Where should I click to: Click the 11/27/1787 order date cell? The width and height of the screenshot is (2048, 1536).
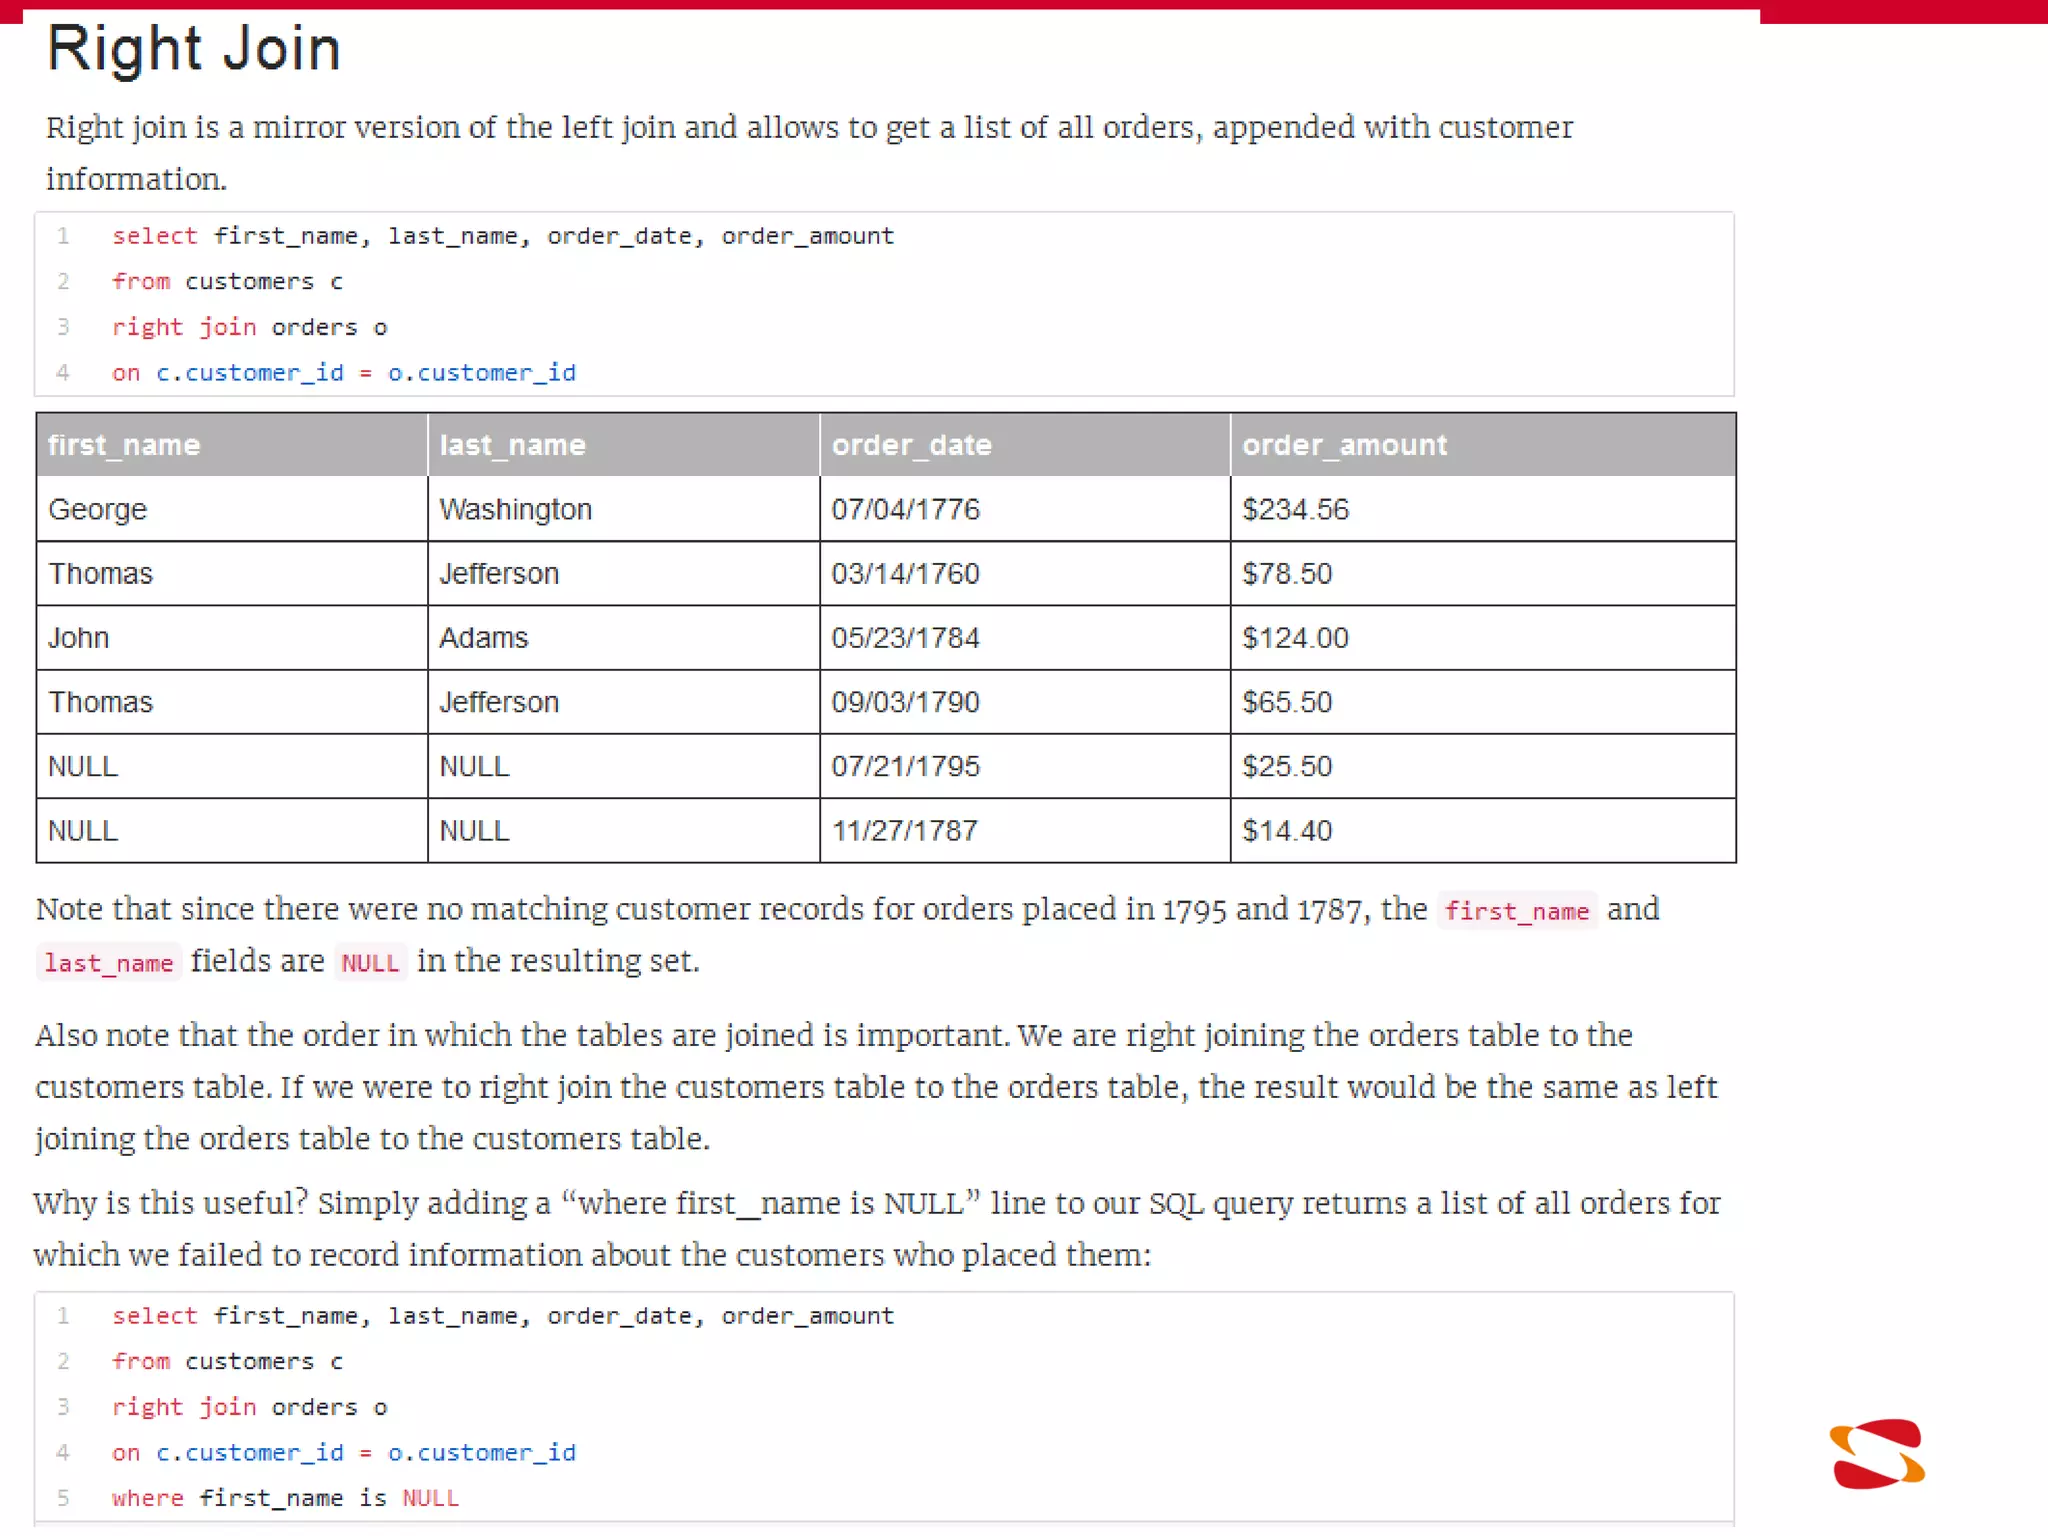tap(1025, 831)
